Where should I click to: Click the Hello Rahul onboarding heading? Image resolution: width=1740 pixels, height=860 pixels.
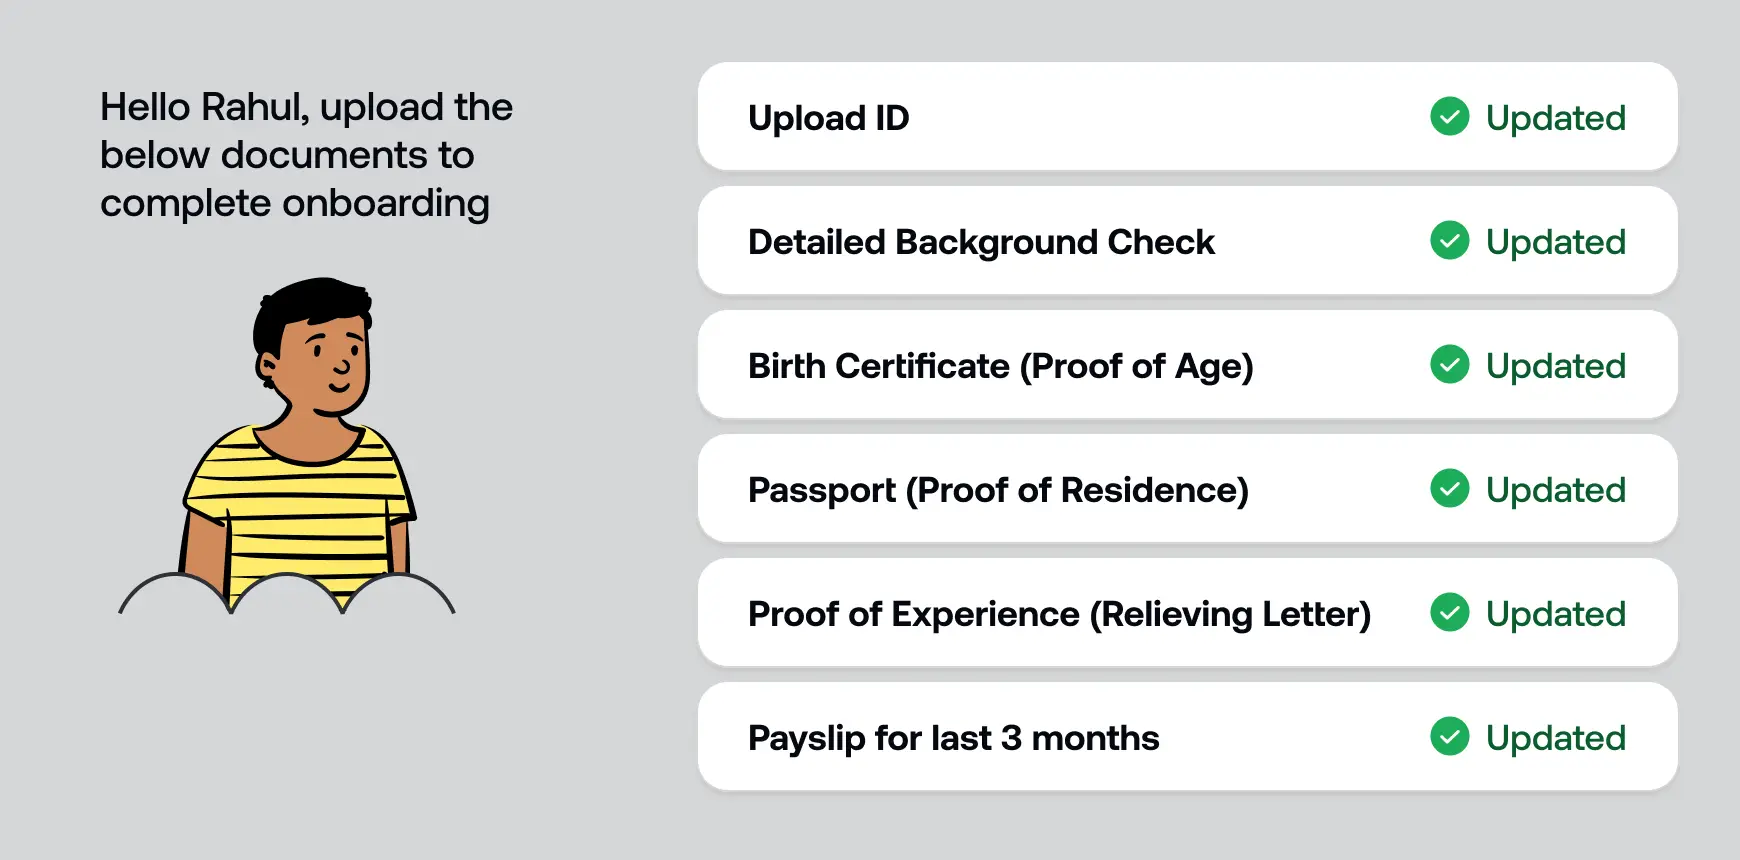(x=306, y=155)
